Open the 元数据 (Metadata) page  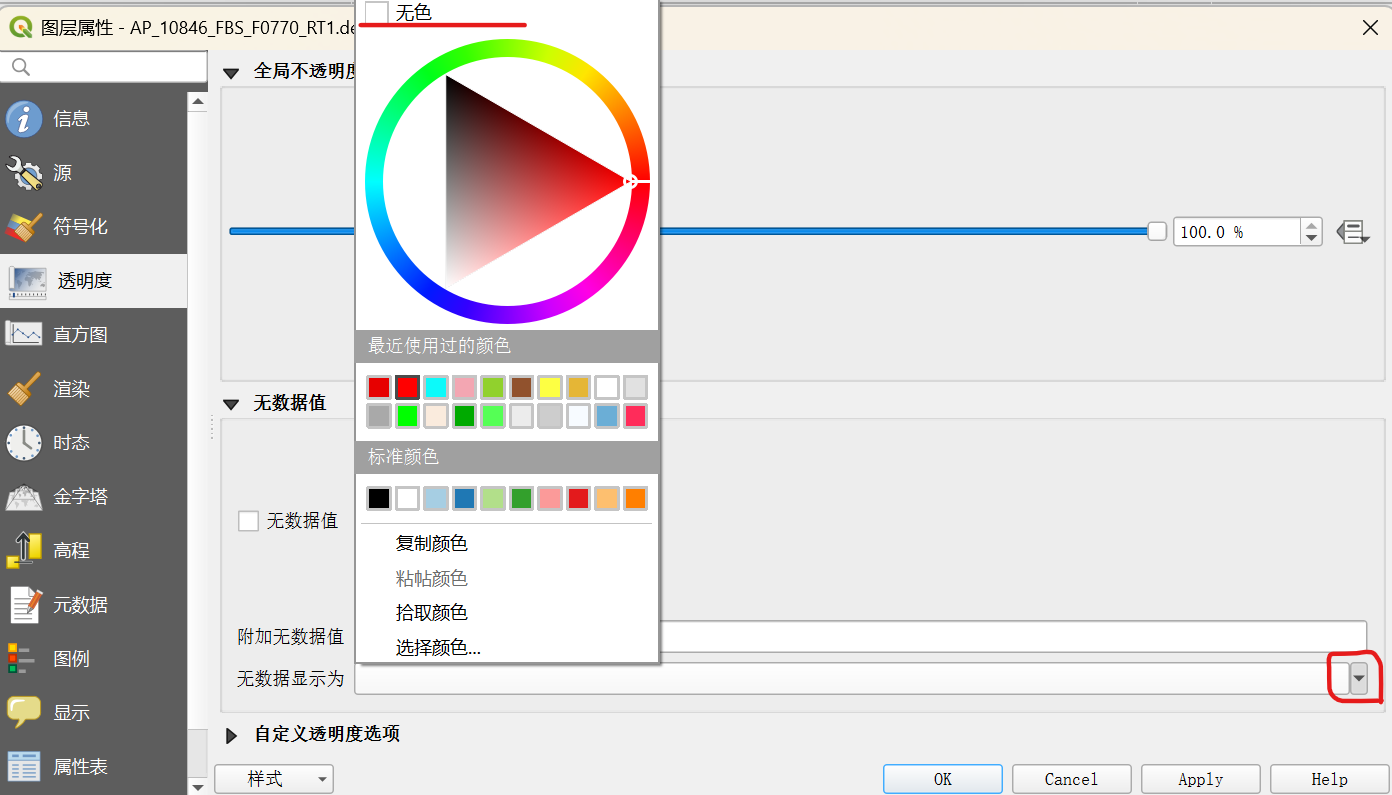[x=93, y=605]
